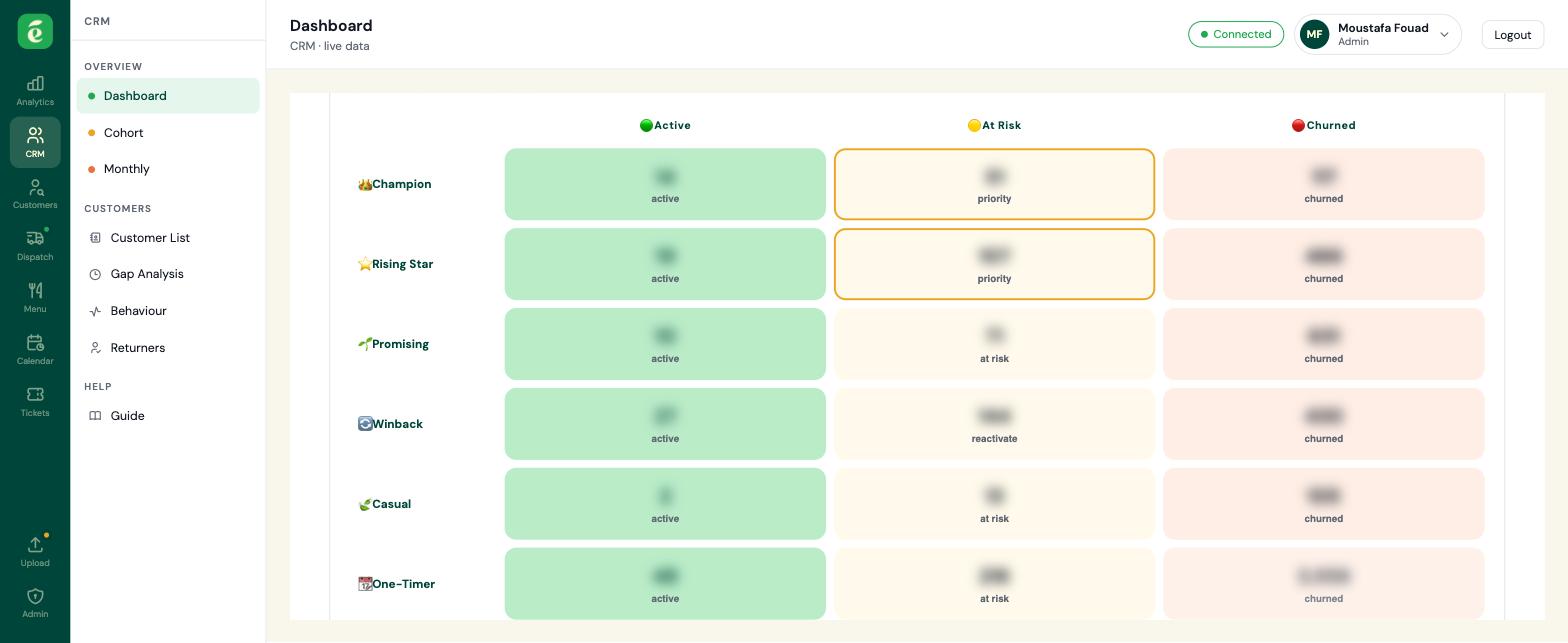1568x643 pixels.
Task: Select the Winback Churned cell
Action: point(1323,424)
